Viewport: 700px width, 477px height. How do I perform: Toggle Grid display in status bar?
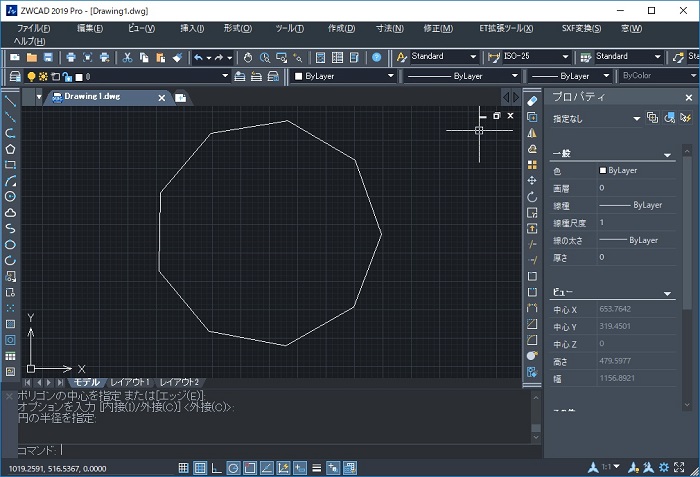200,468
